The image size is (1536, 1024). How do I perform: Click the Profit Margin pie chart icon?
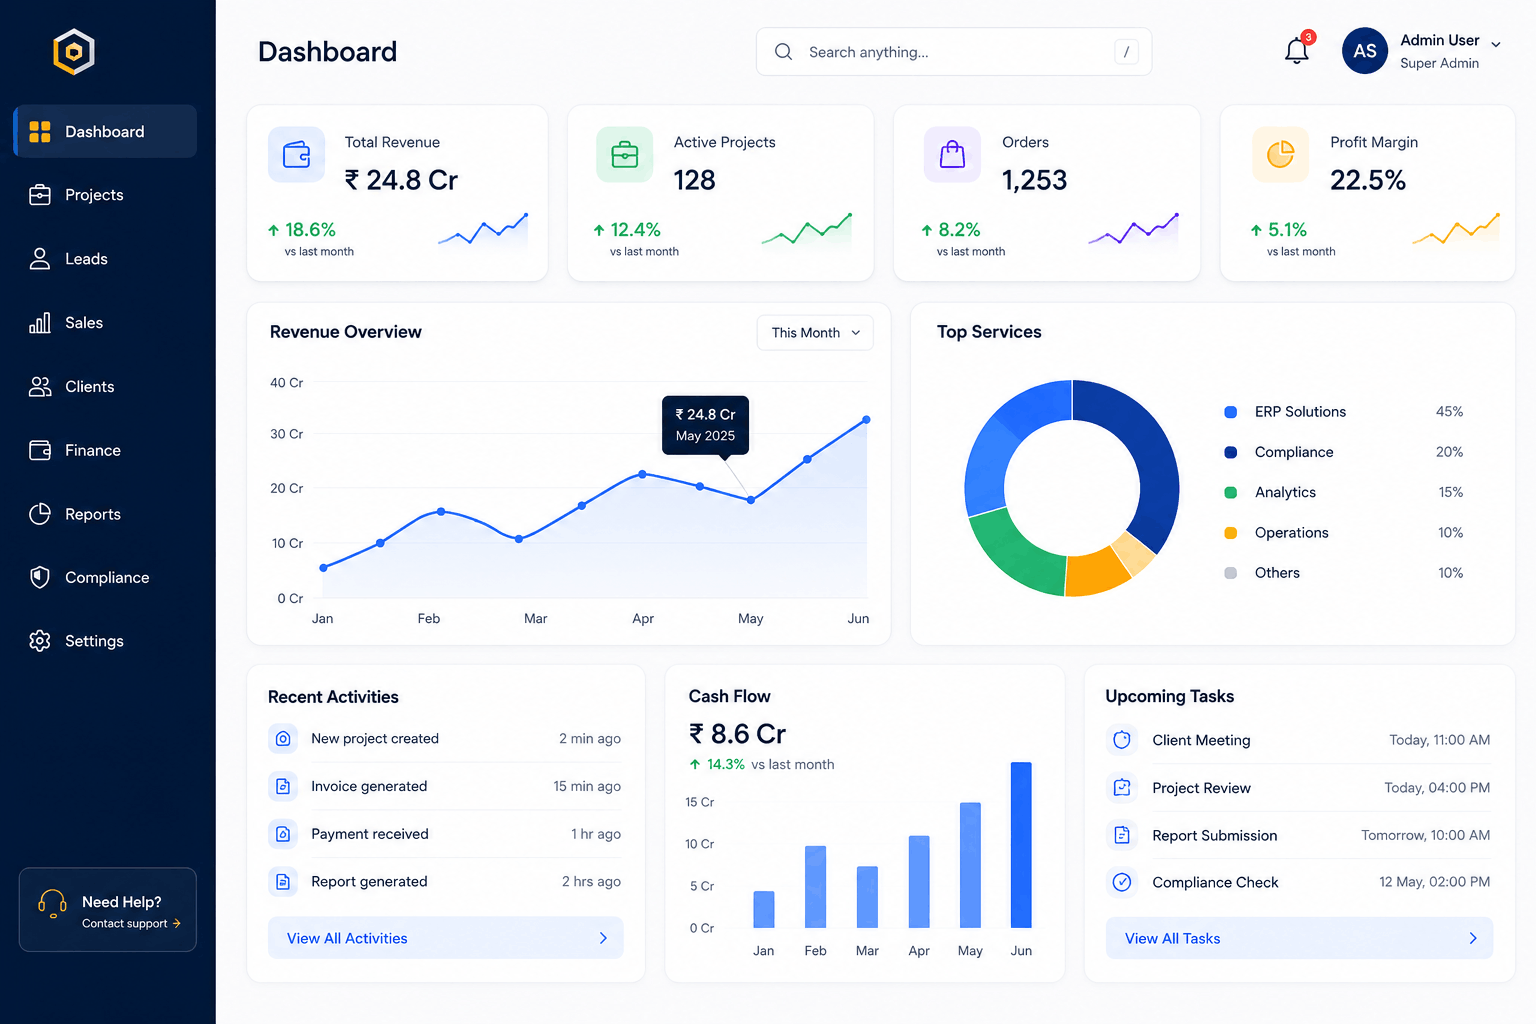click(1281, 154)
